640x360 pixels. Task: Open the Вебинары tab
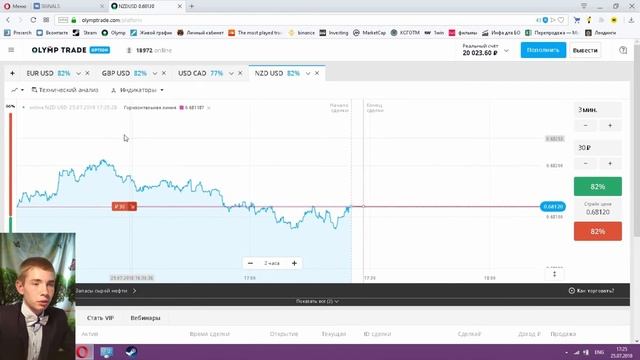pyautogui.click(x=145, y=318)
